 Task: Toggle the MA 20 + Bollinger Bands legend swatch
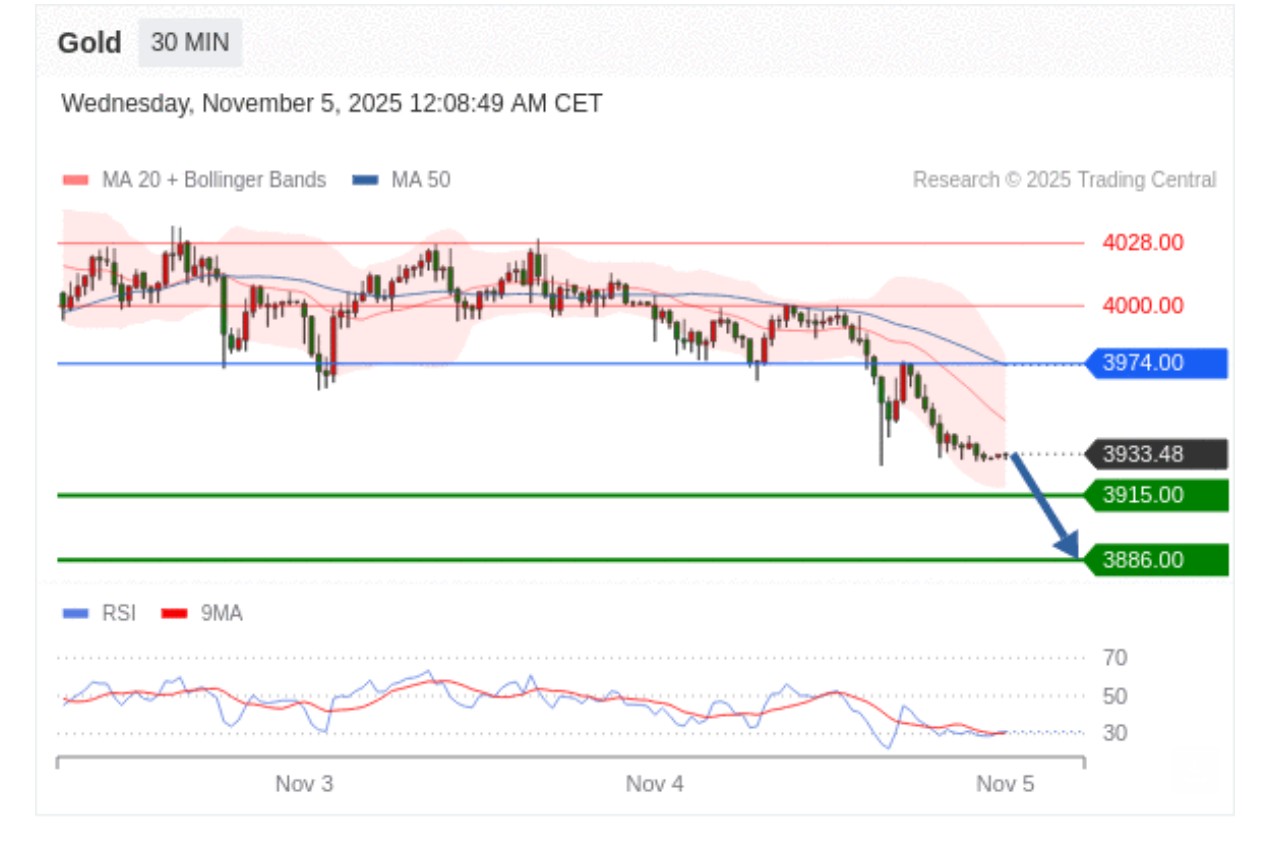[76, 181]
